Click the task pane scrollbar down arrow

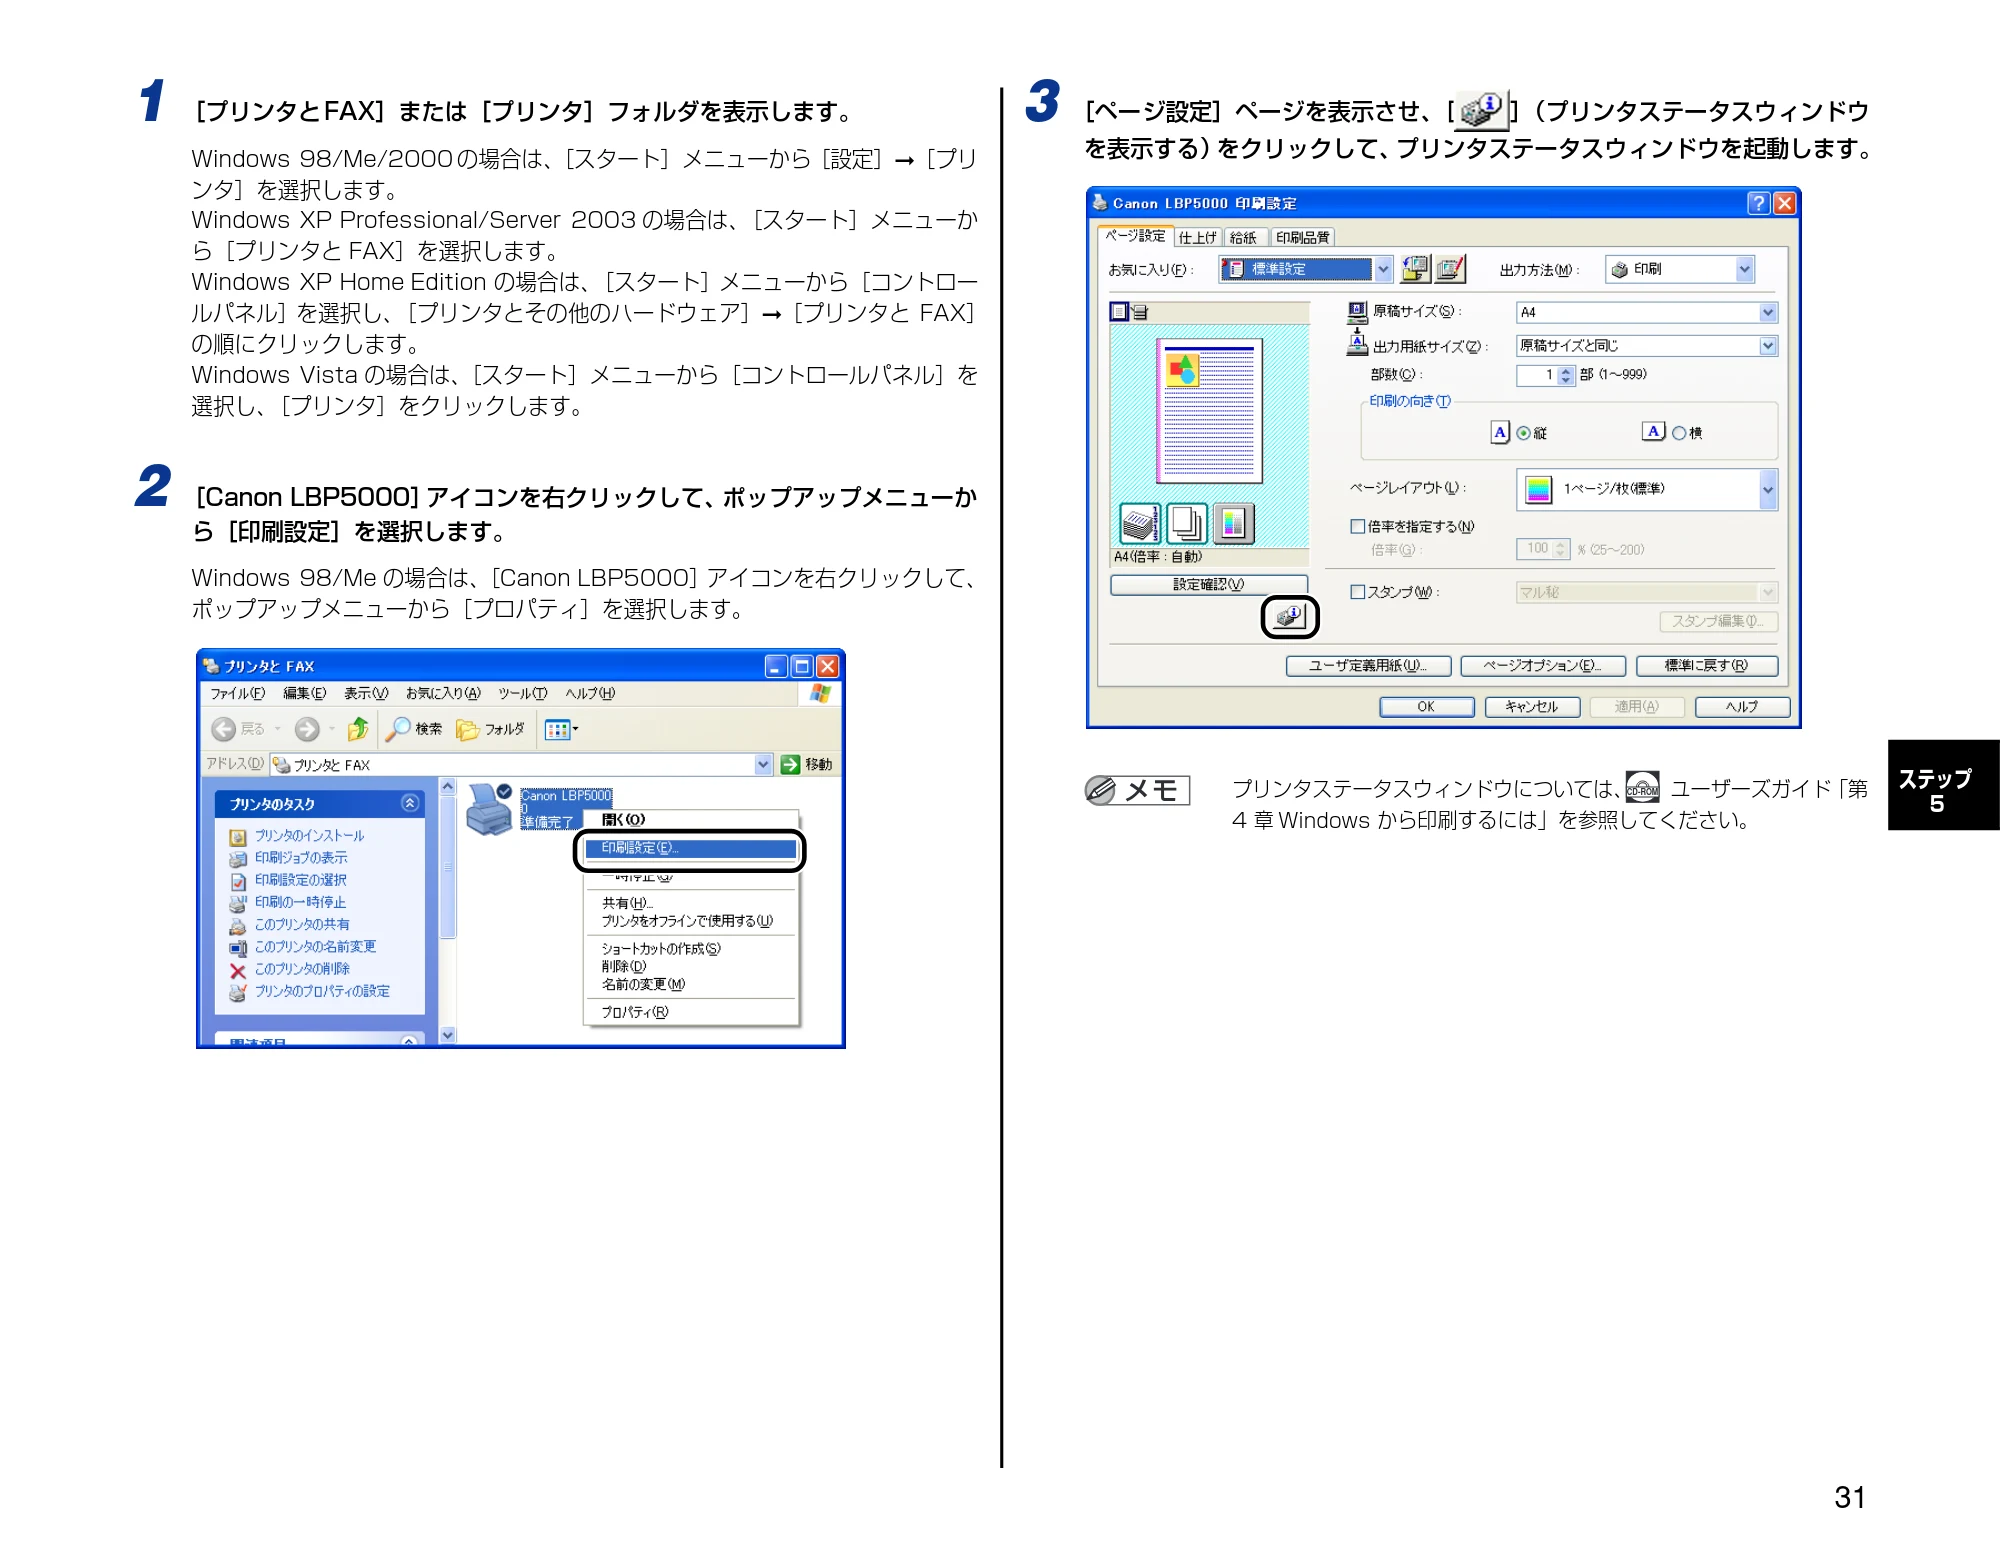(448, 1035)
